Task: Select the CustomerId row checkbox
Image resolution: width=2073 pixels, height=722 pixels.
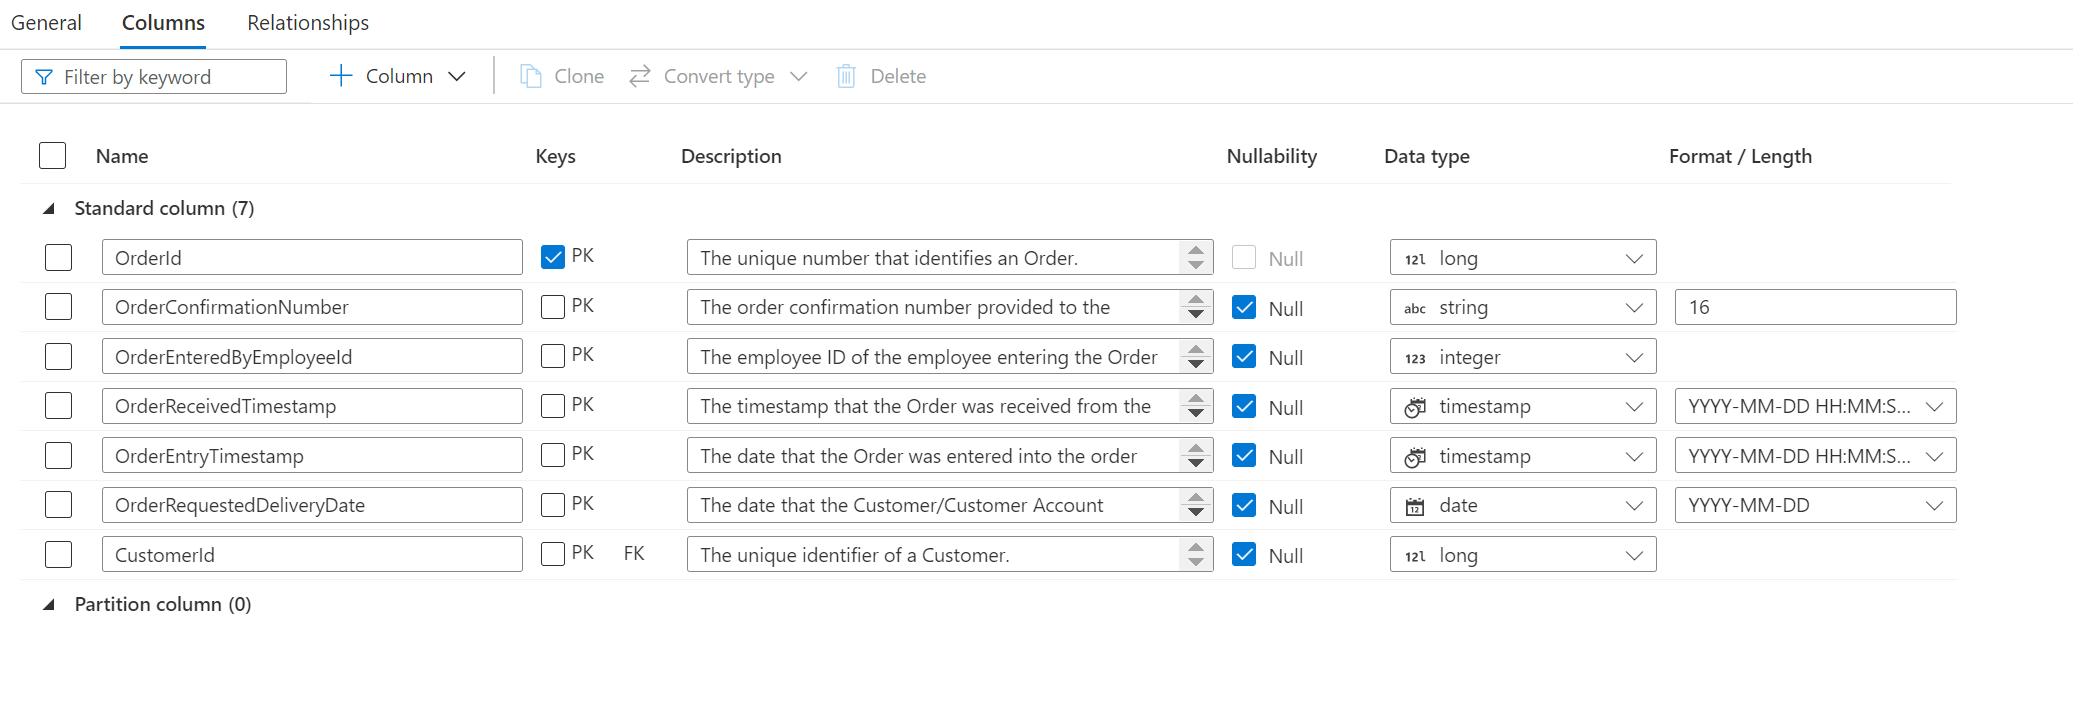Action: click(x=59, y=555)
